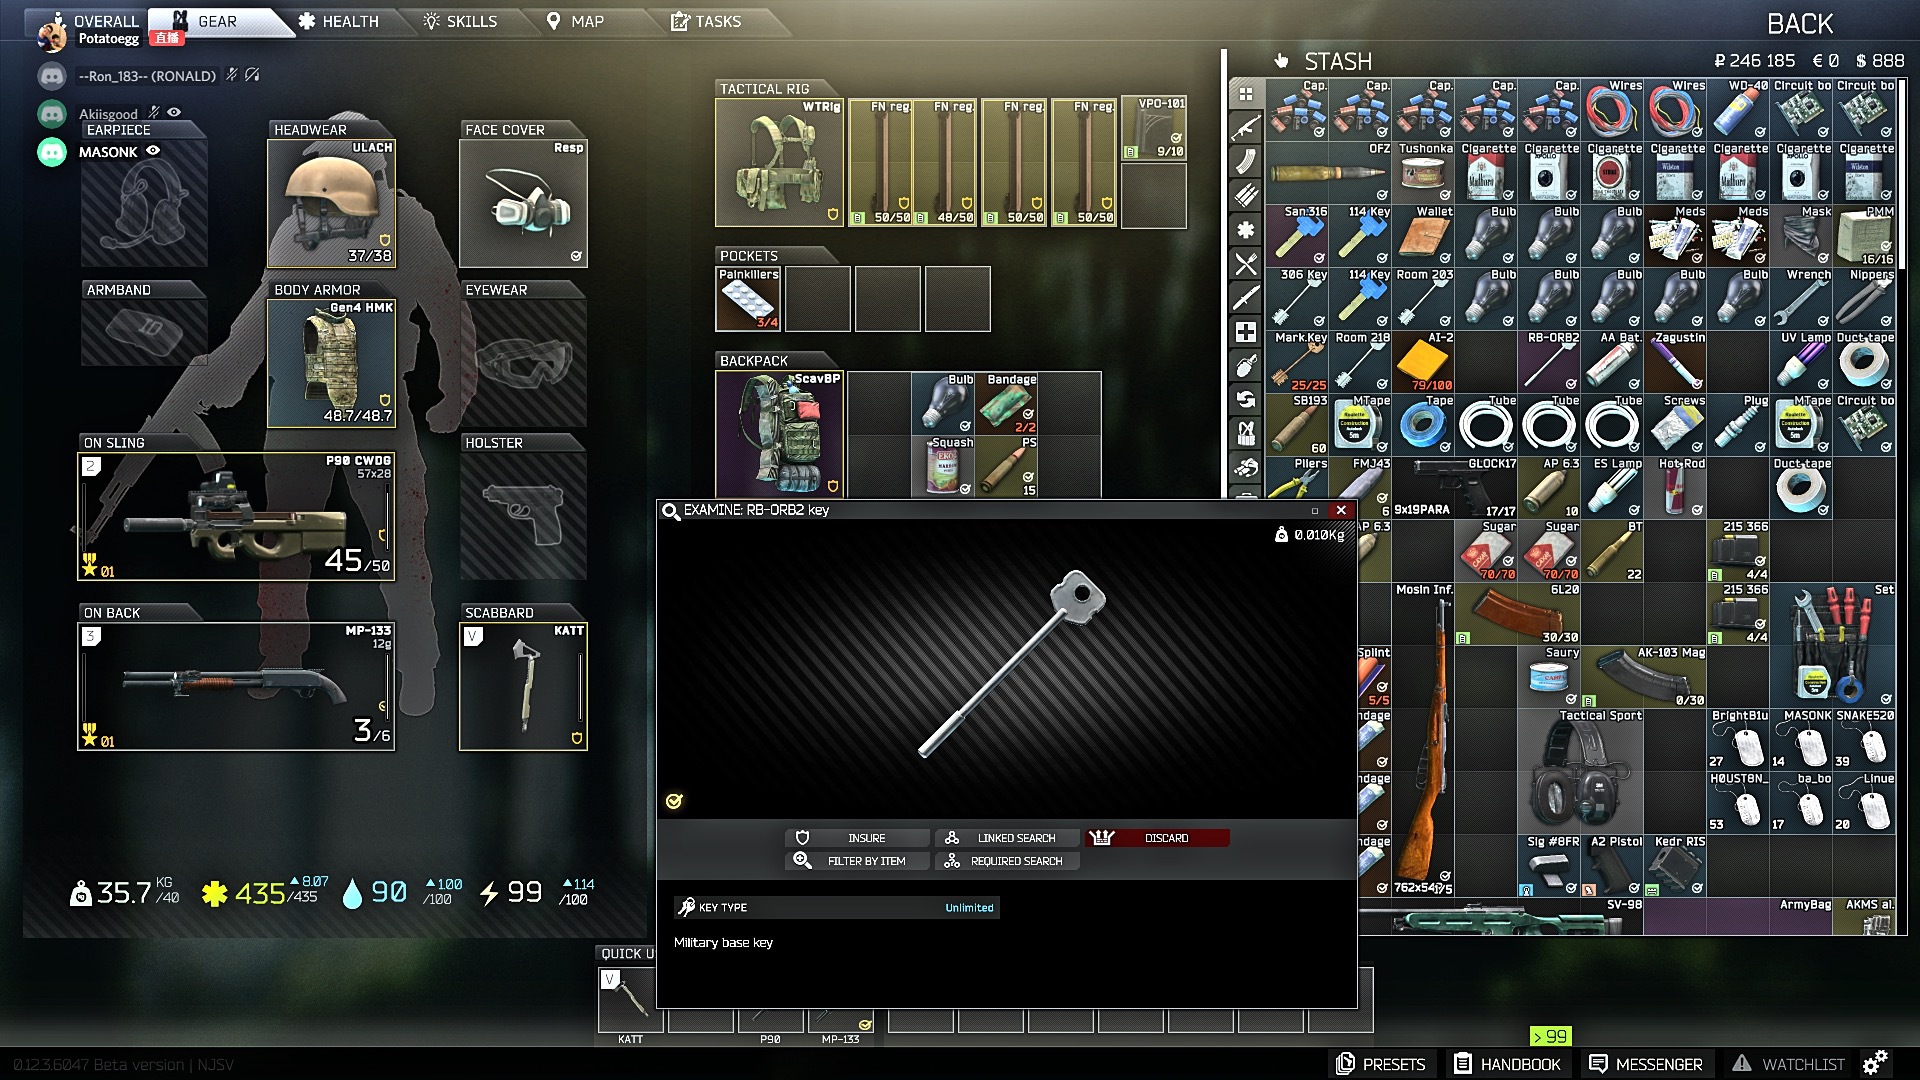Toggle deafened headphone icon for Ron_183
This screenshot has width=1920, height=1080.
pos(252,75)
